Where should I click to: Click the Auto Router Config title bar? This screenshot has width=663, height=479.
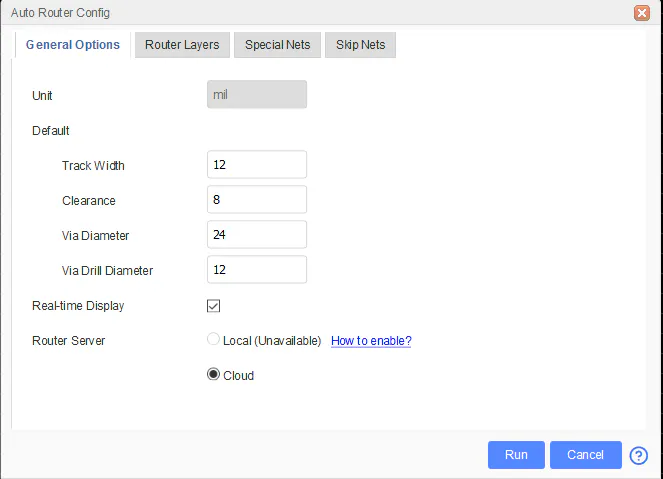tap(300, 13)
